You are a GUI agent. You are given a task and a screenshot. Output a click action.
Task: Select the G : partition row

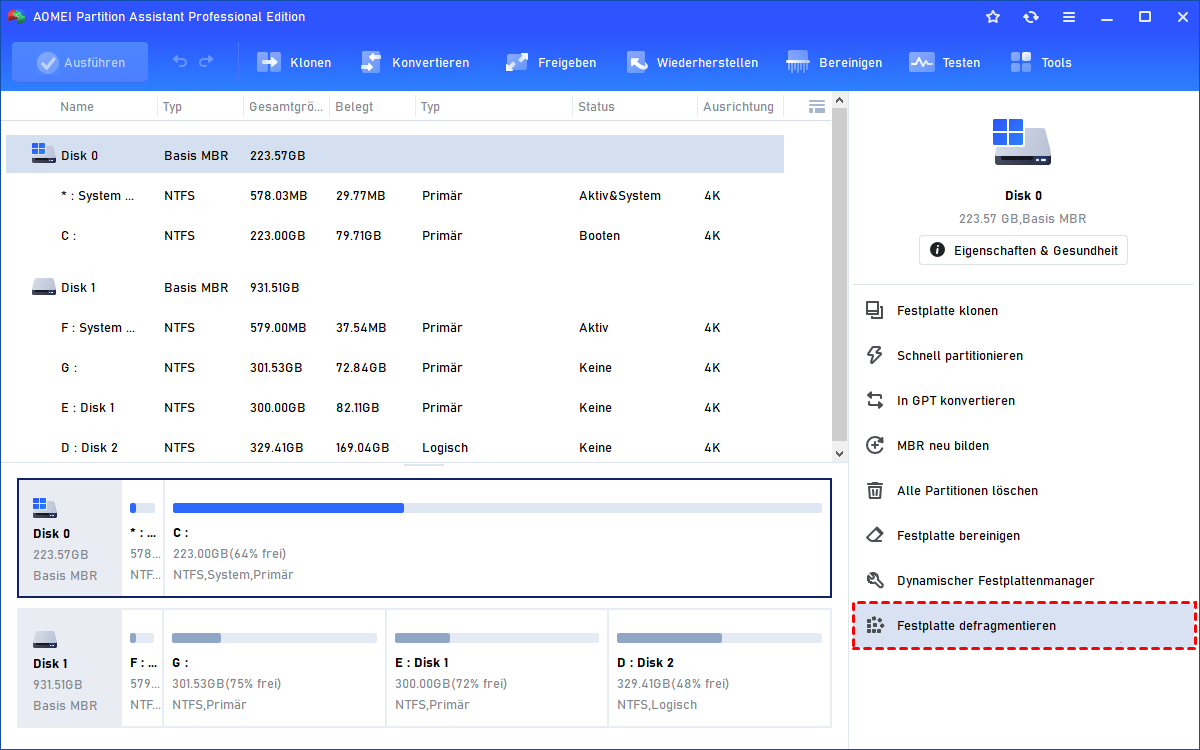395,368
